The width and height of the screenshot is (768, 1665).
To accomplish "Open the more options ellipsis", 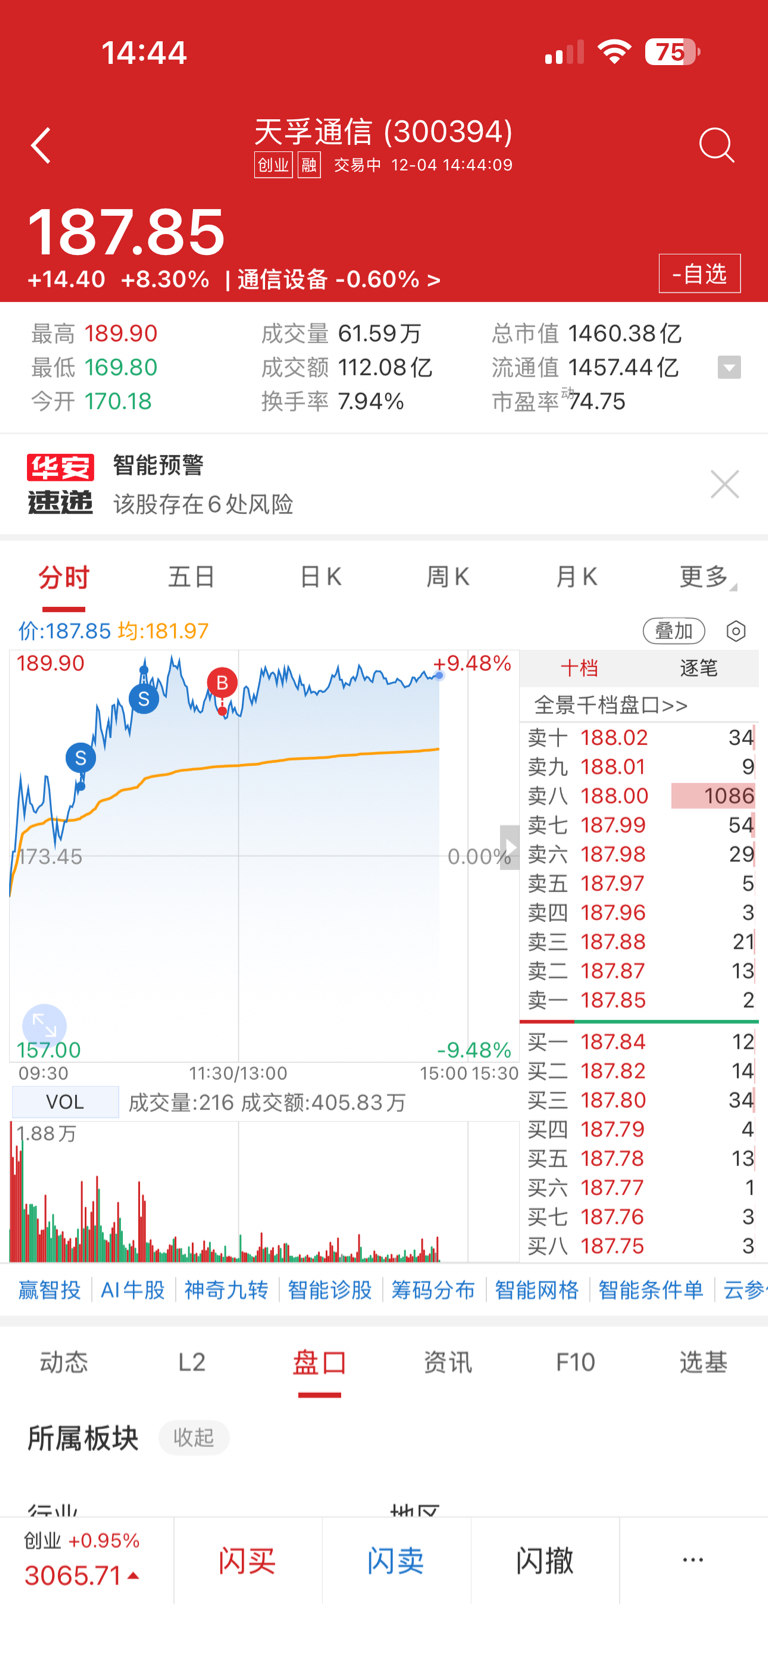I will tap(693, 1560).
